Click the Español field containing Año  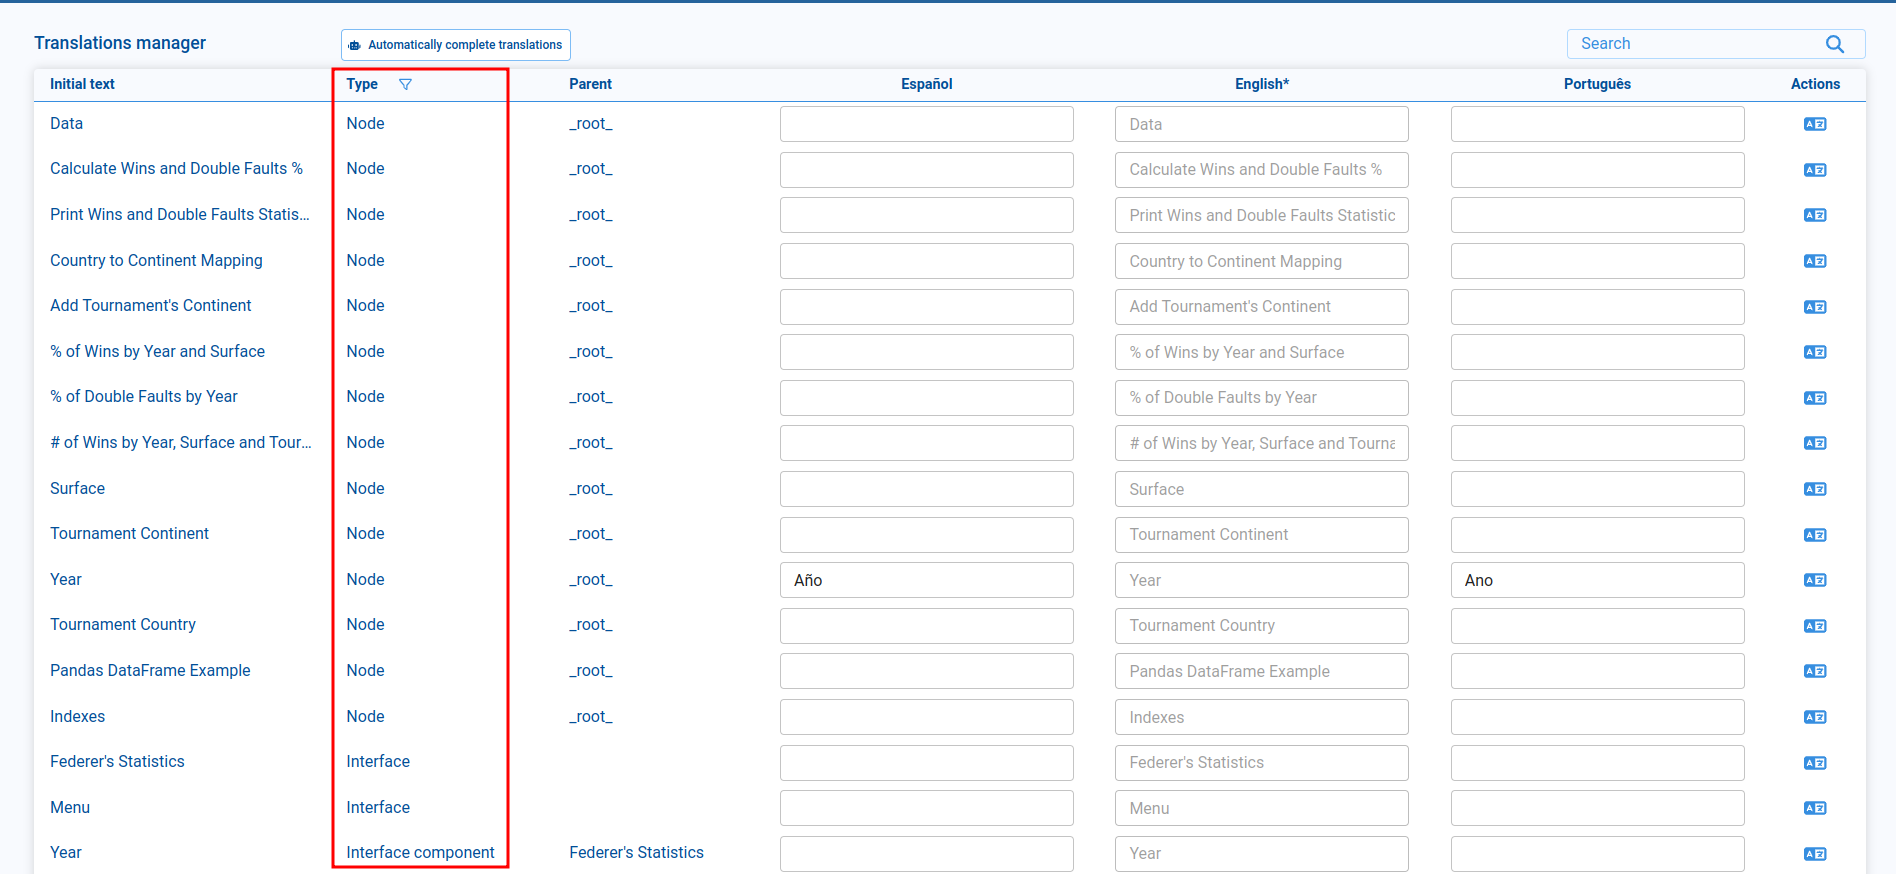(x=926, y=580)
